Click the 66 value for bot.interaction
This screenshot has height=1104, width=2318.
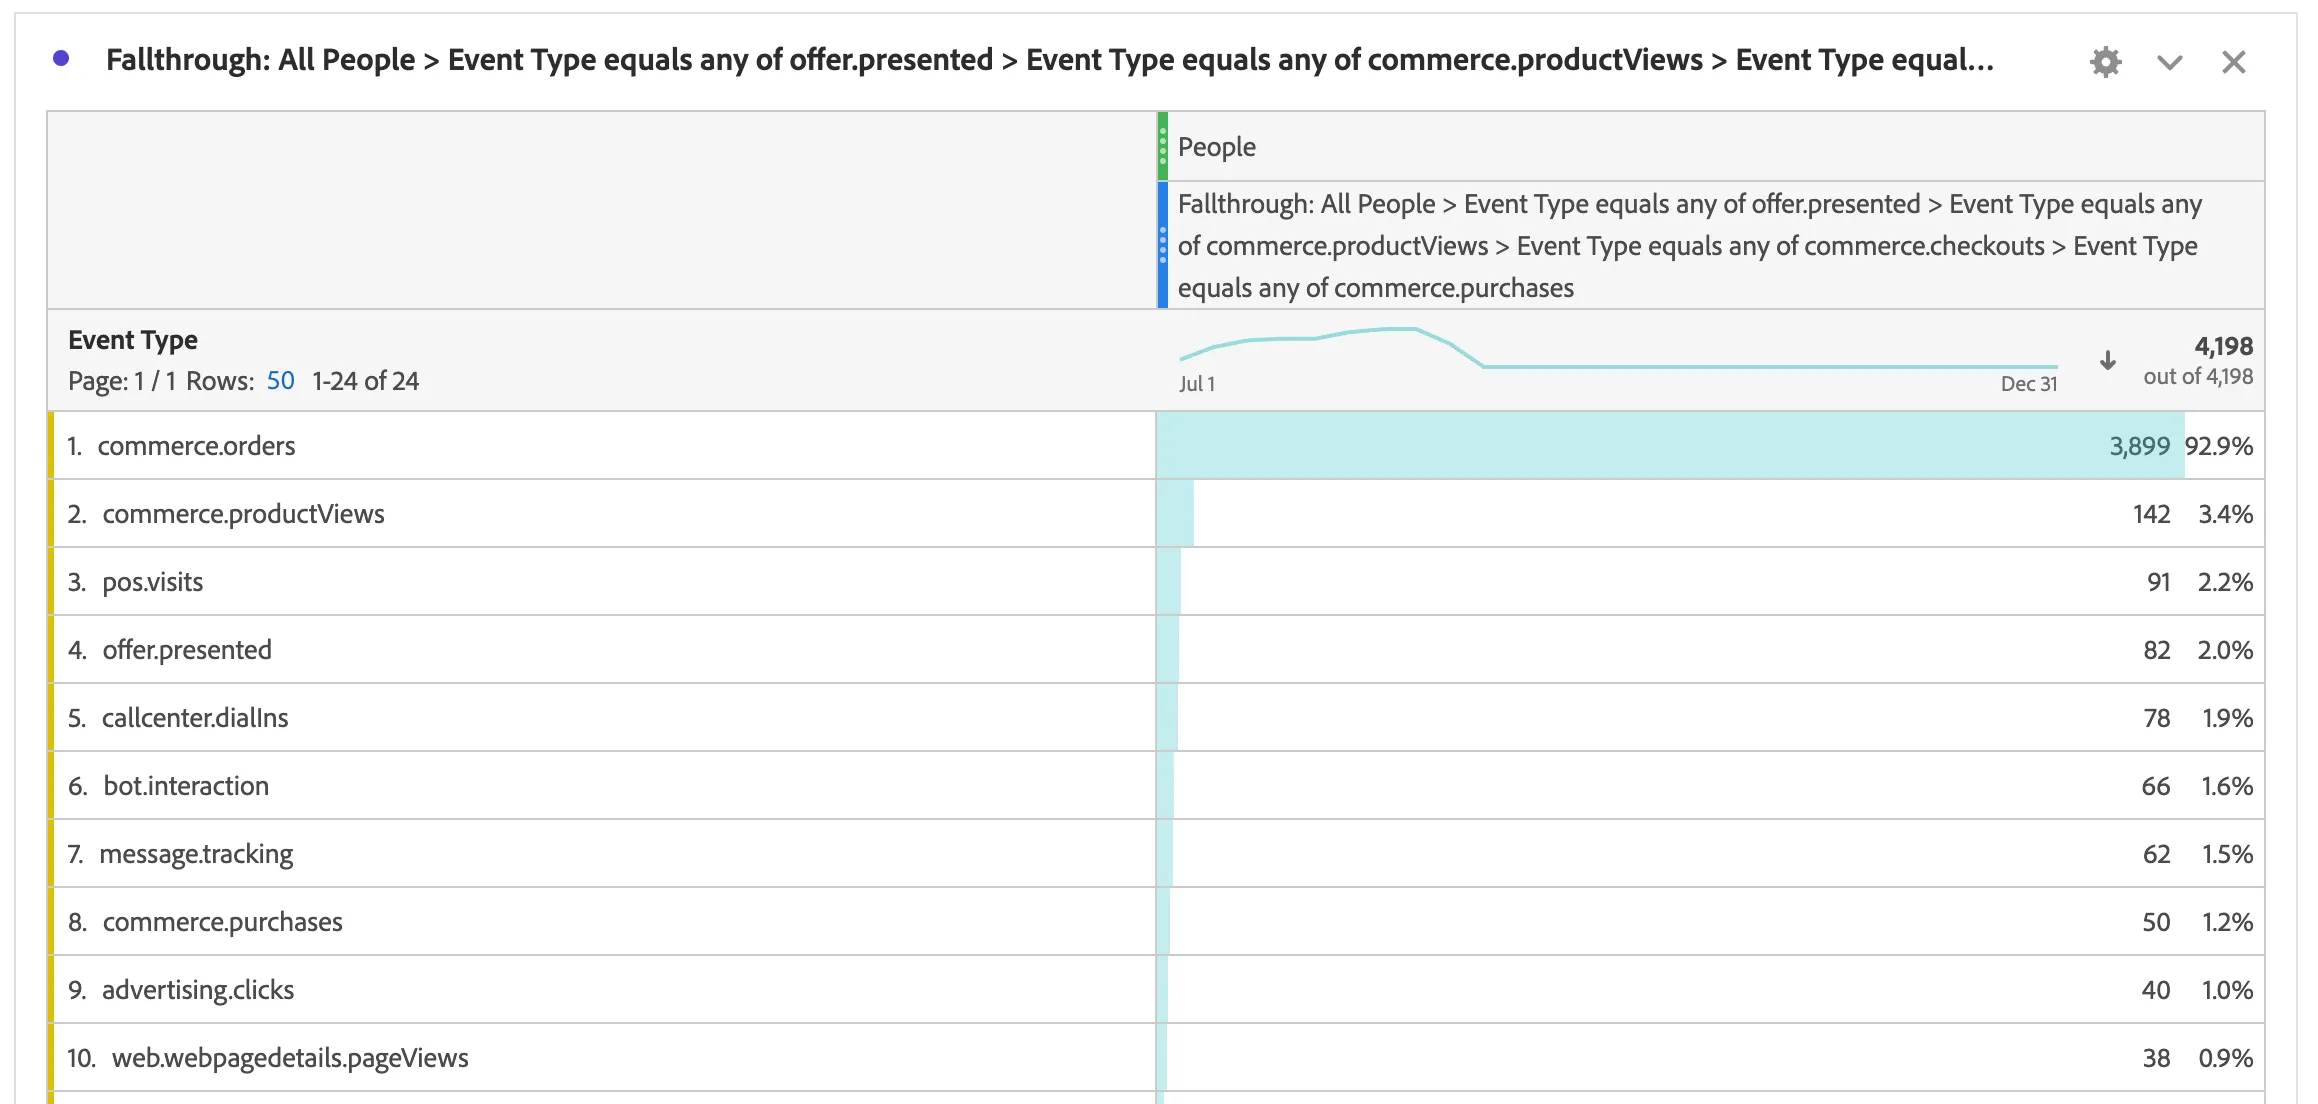click(2155, 786)
